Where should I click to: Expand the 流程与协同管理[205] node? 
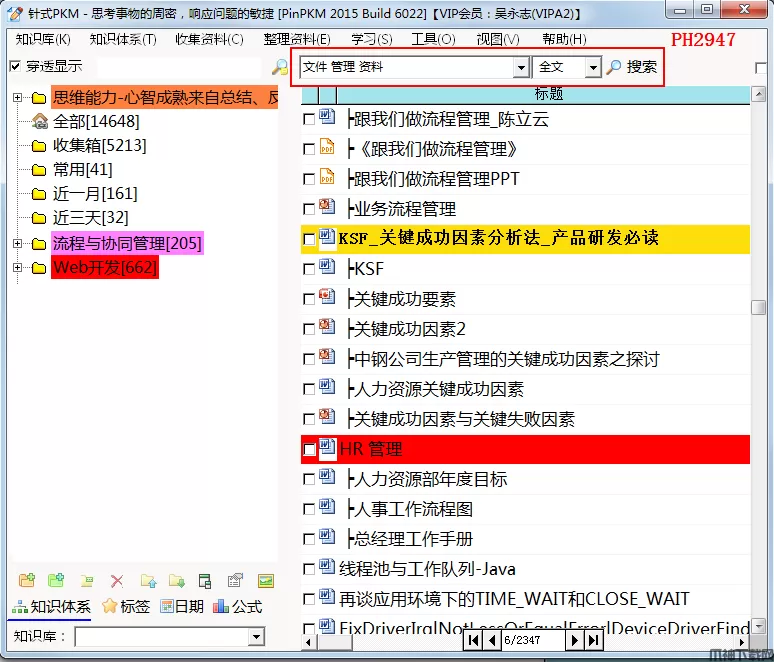click(17, 243)
